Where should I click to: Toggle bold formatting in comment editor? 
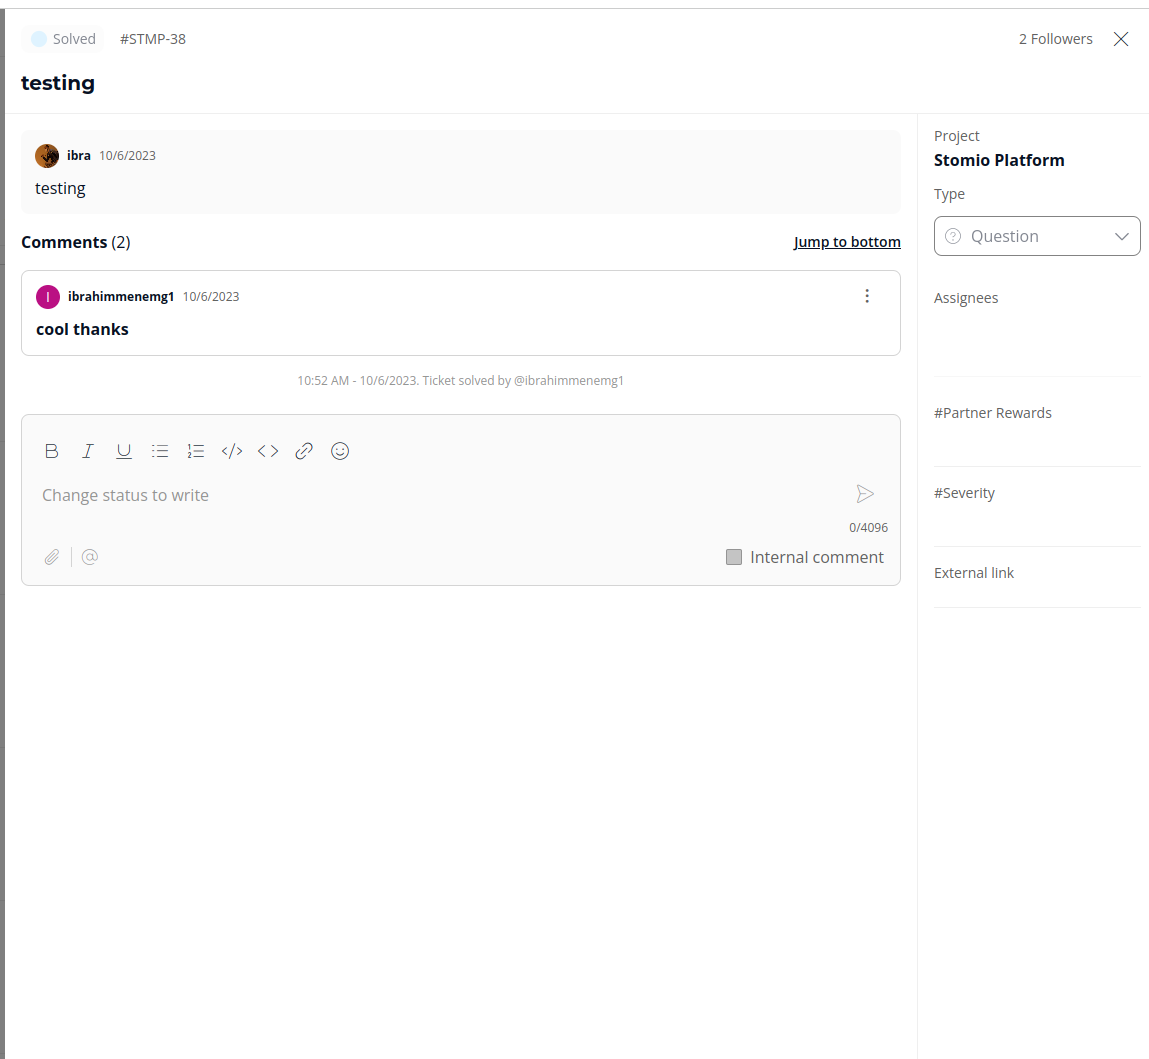point(52,451)
